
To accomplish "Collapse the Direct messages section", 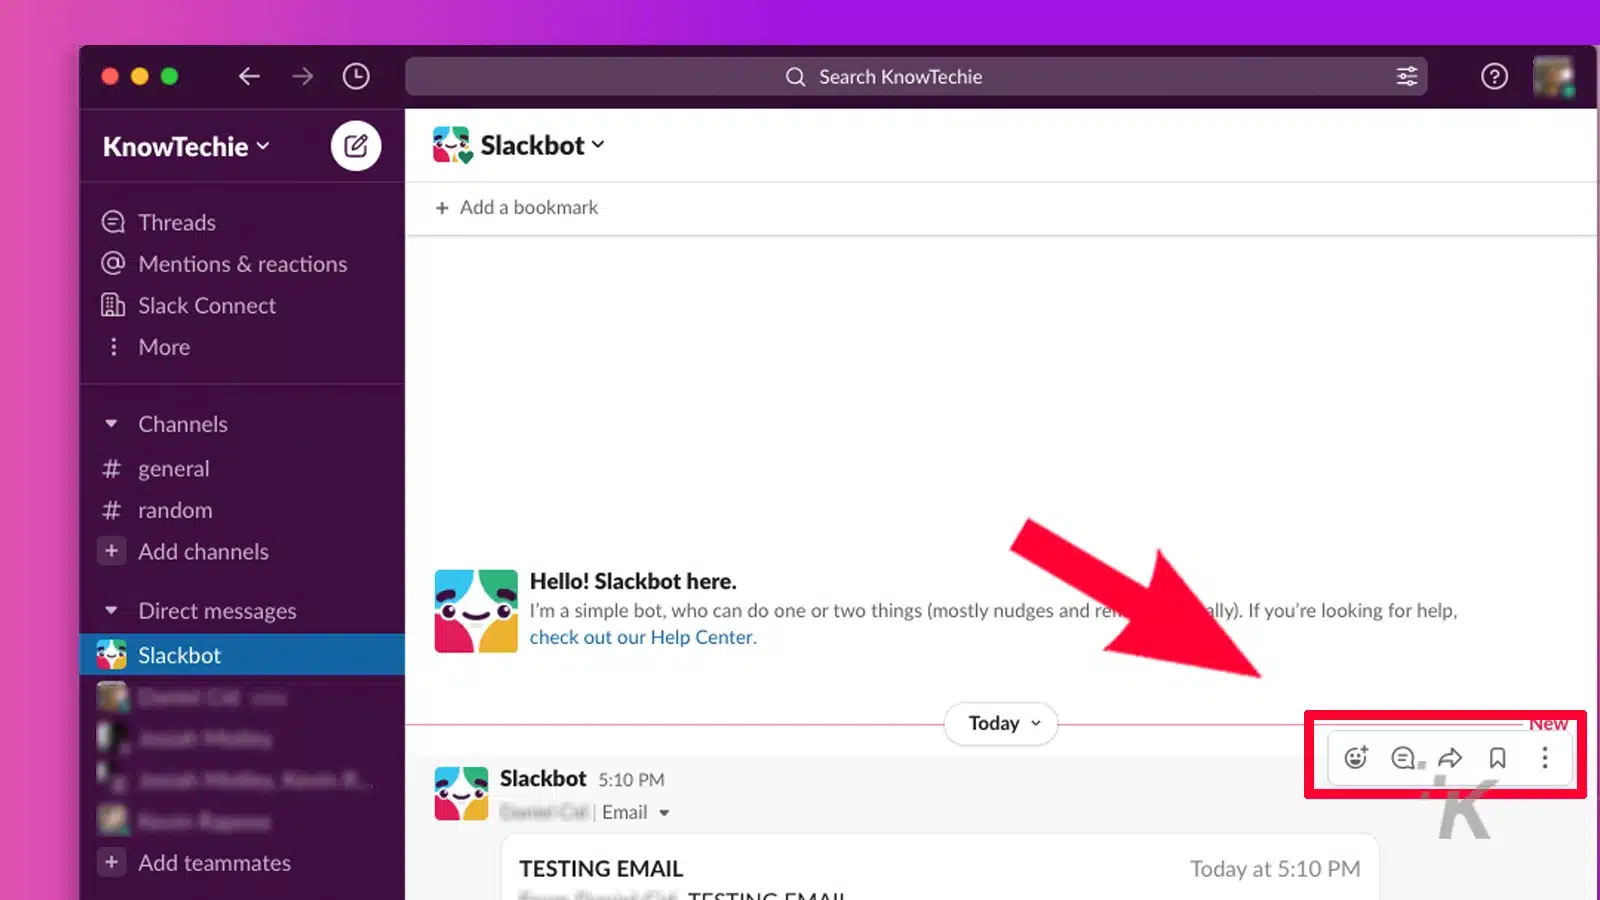I will [x=111, y=610].
